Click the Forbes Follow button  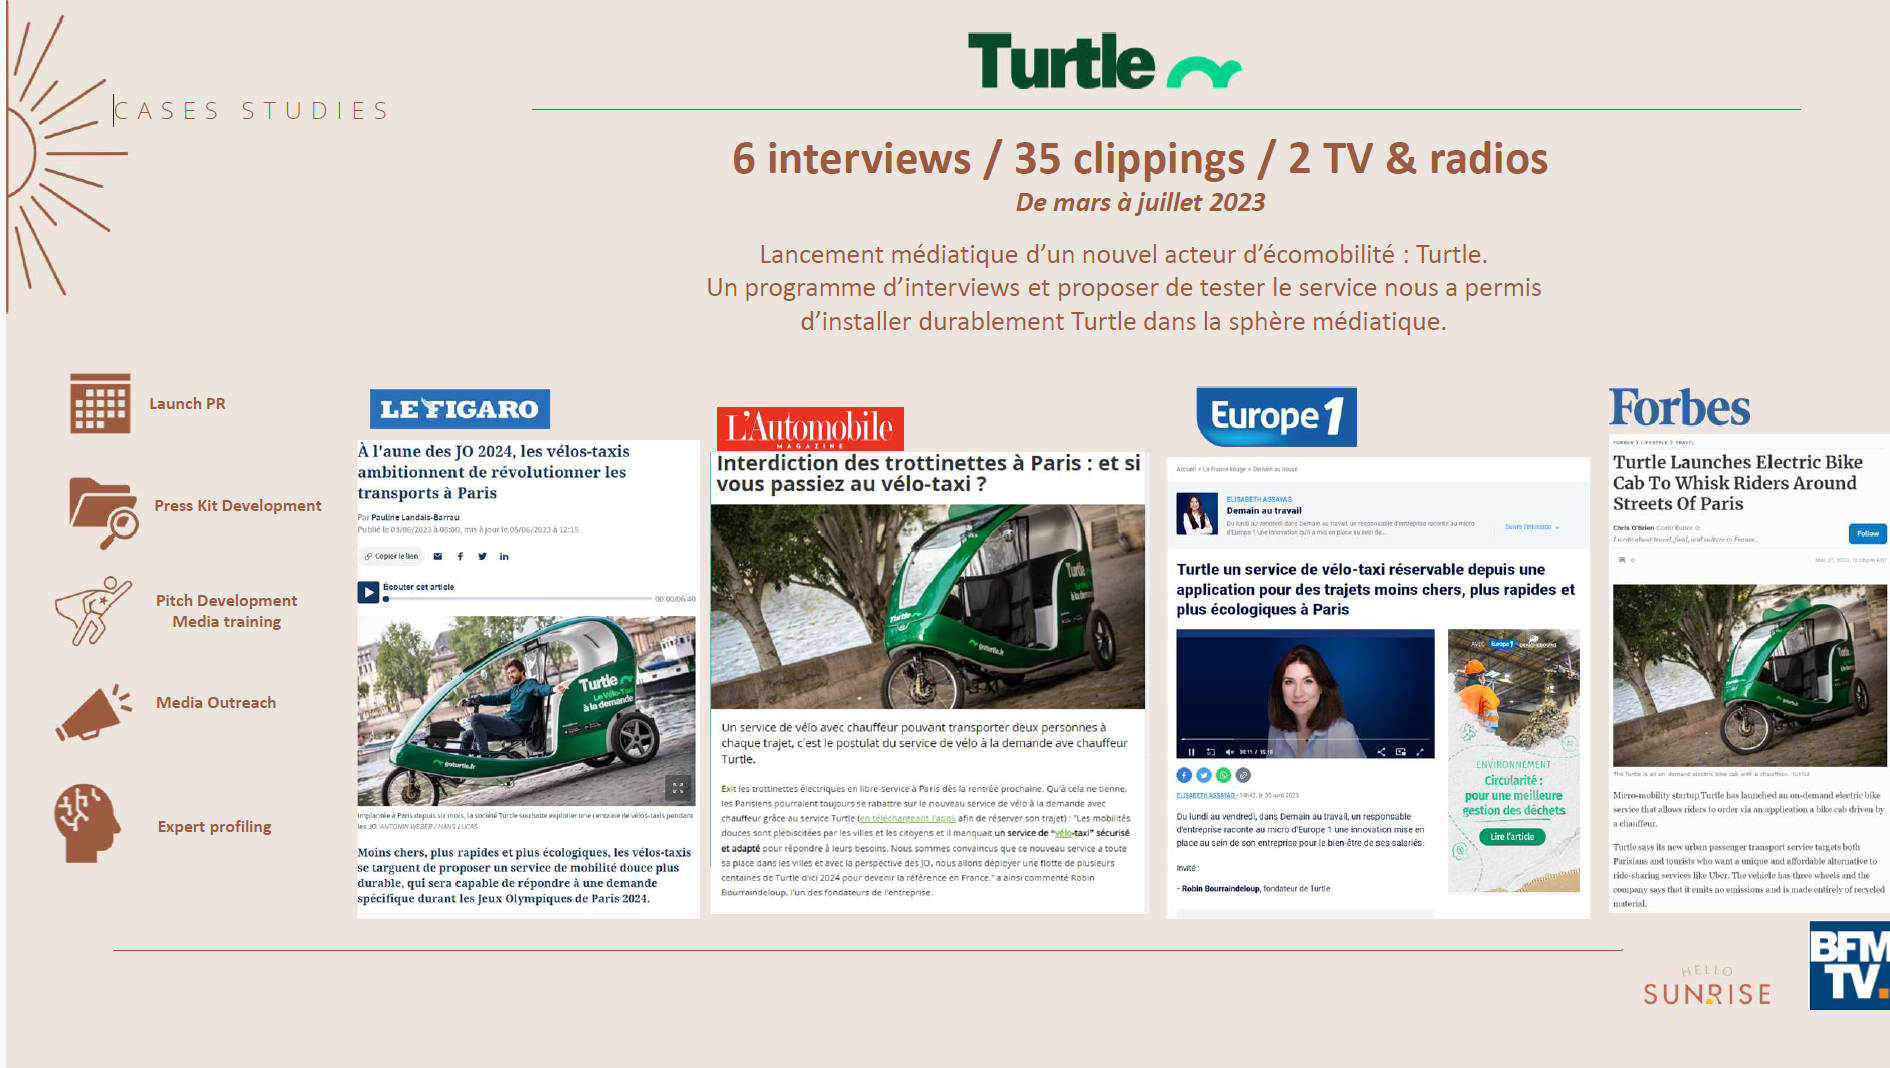[1868, 534]
